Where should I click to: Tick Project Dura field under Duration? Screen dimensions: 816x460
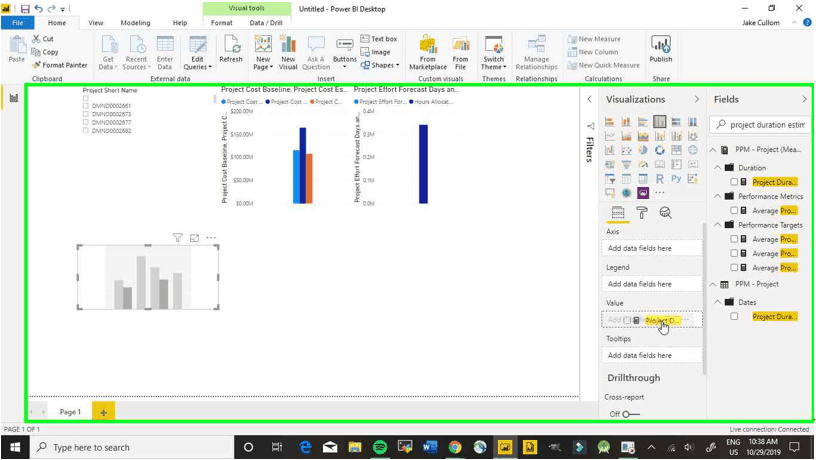coord(734,182)
